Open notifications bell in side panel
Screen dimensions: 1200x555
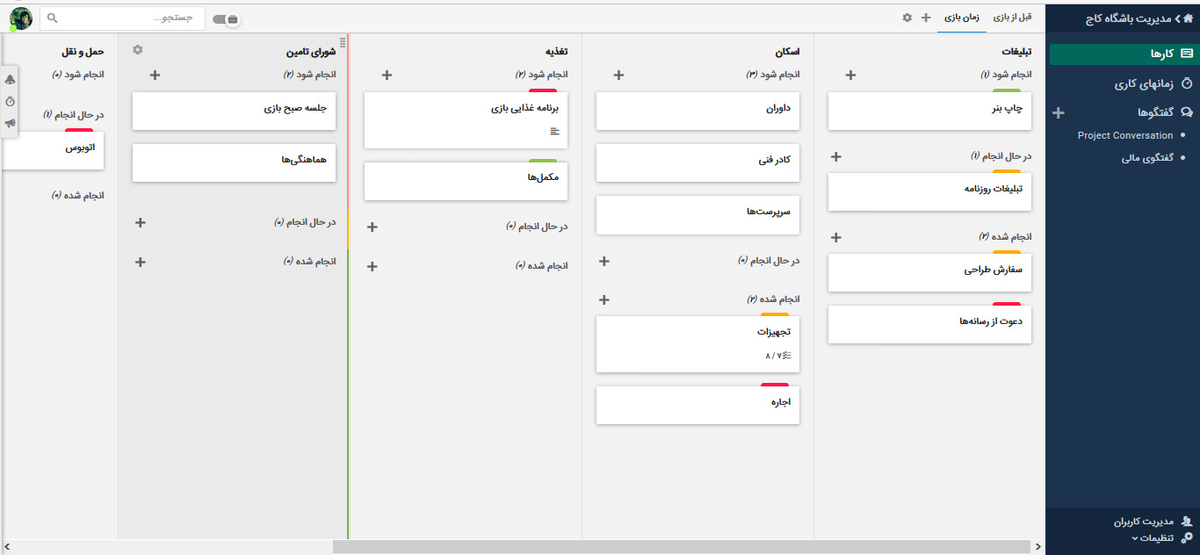pyautogui.click(x=10, y=80)
